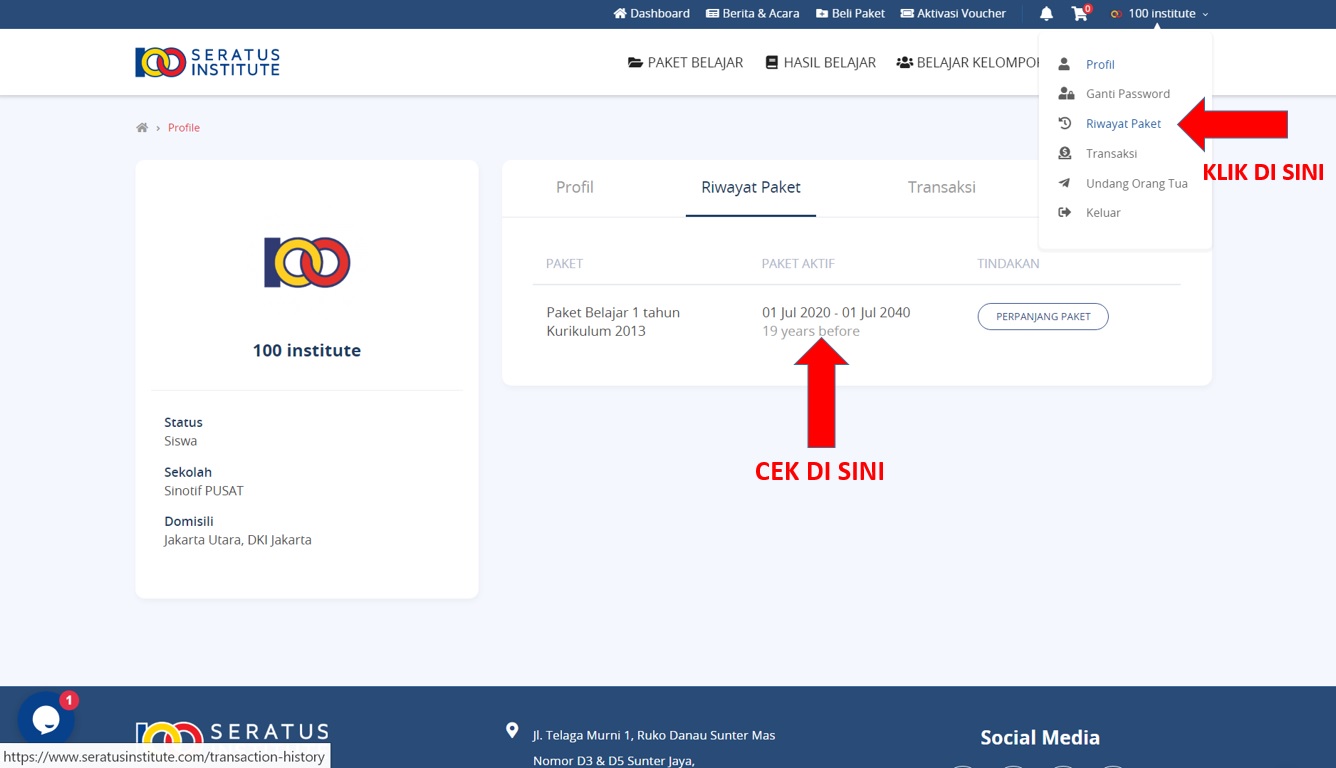Screen dimensions: 1336x768
Task: Expand the 100 institute user dropdown
Action: click(1159, 14)
